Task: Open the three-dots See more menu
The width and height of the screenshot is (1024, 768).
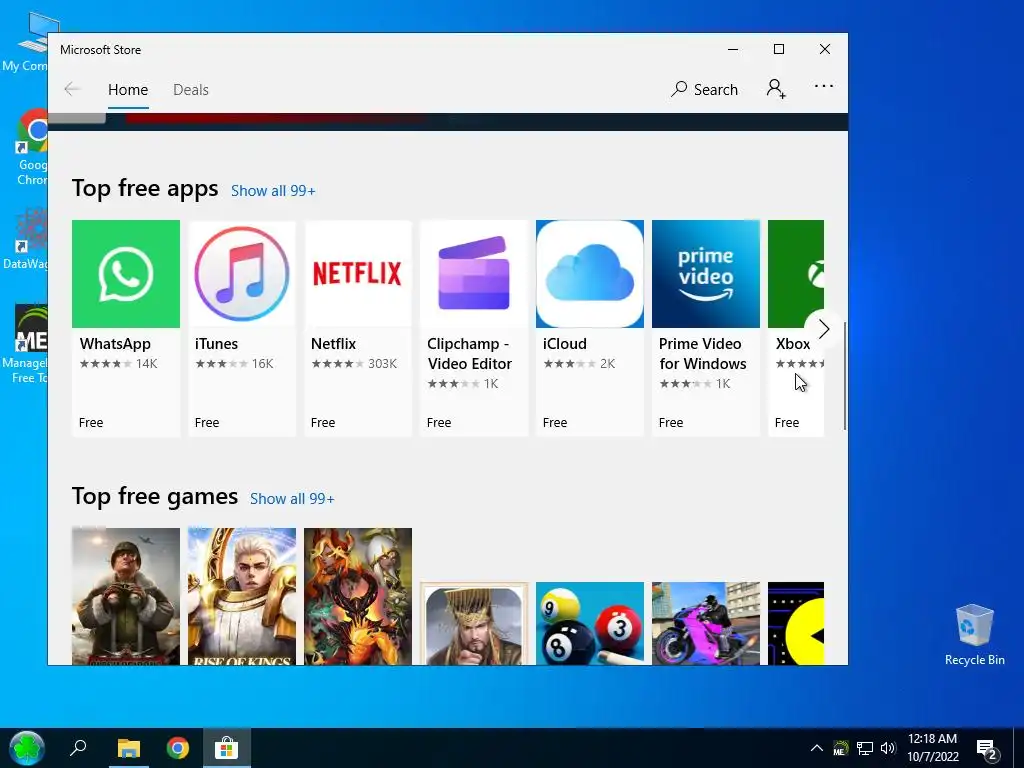Action: point(824,86)
